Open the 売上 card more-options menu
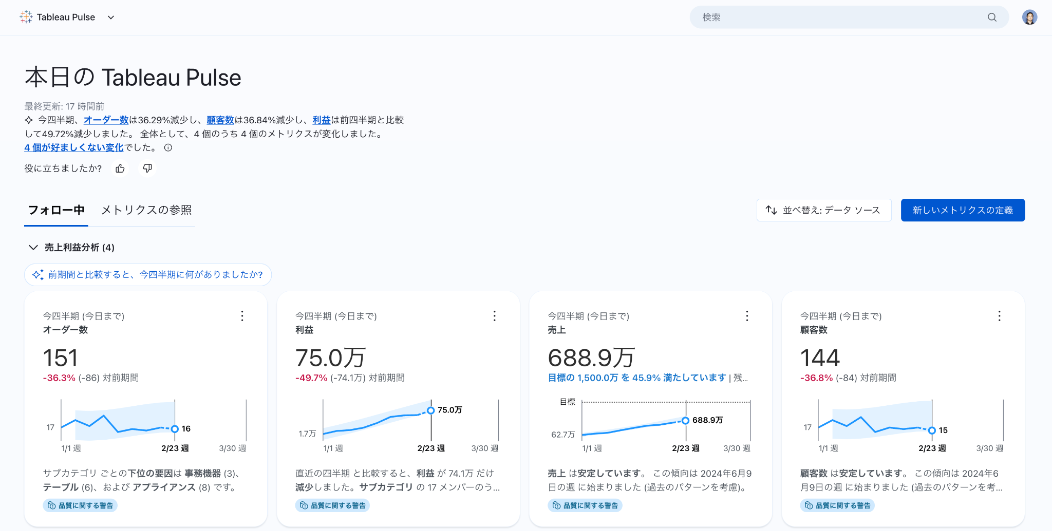Viewport: 1052px width, 531px height. point(747,316)
